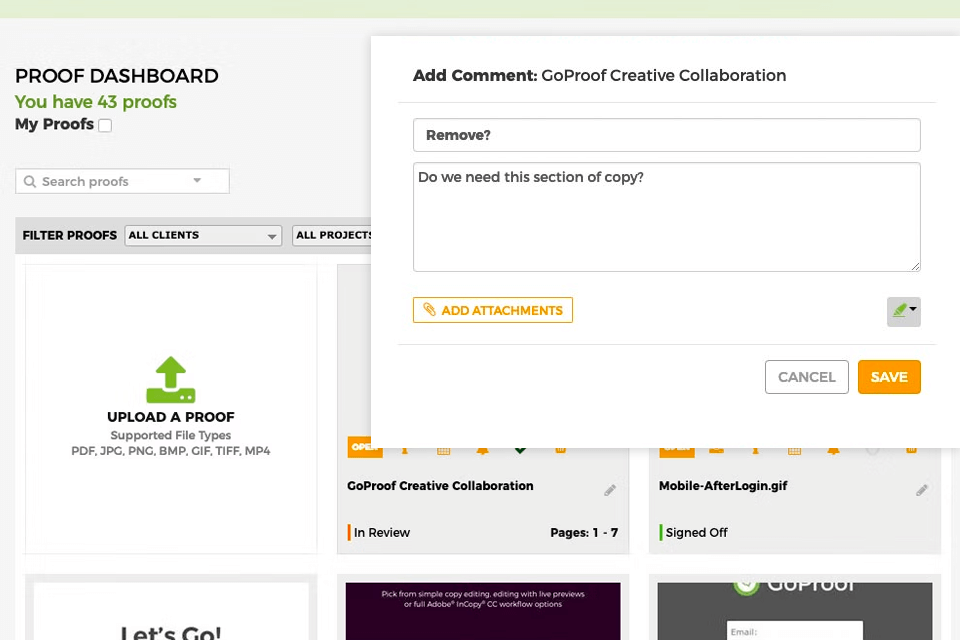The image size is (960, 640).
Task: Open the dark purple copy editing thumbnail
Action: (x=483, y=611)
